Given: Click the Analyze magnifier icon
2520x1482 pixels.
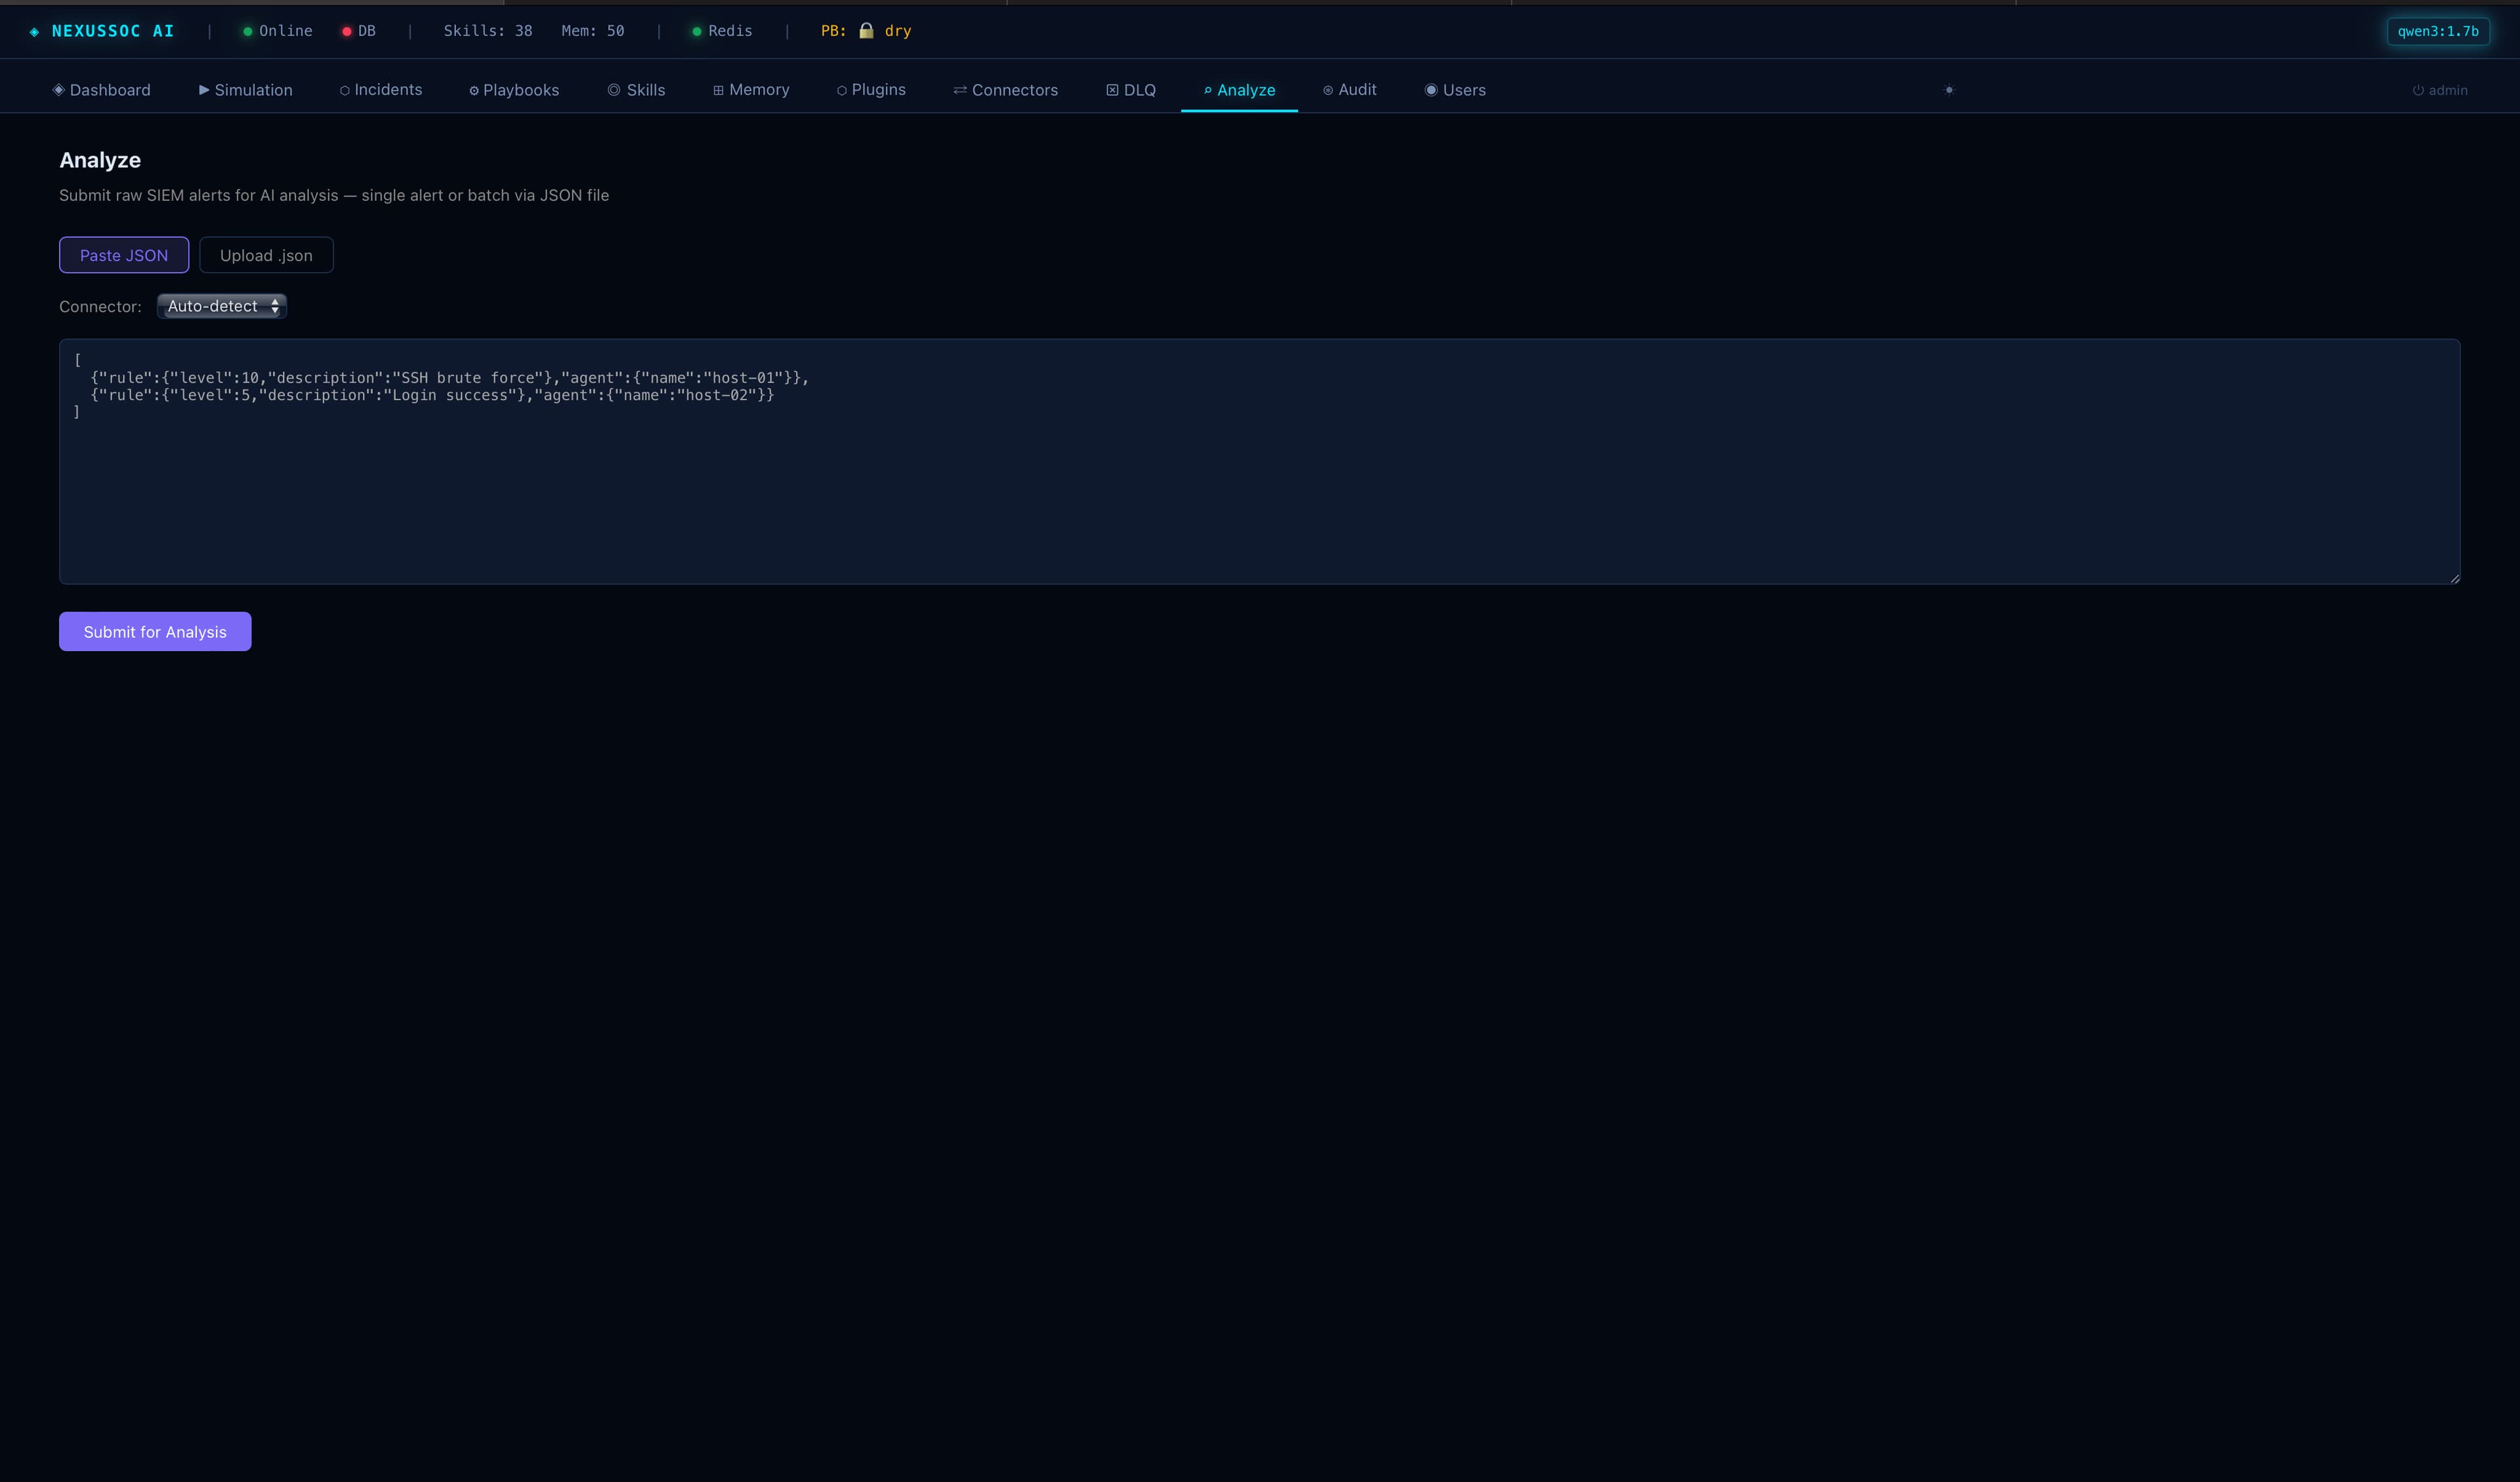Looking at the screenshot, I should click(x=1208, y=90).
